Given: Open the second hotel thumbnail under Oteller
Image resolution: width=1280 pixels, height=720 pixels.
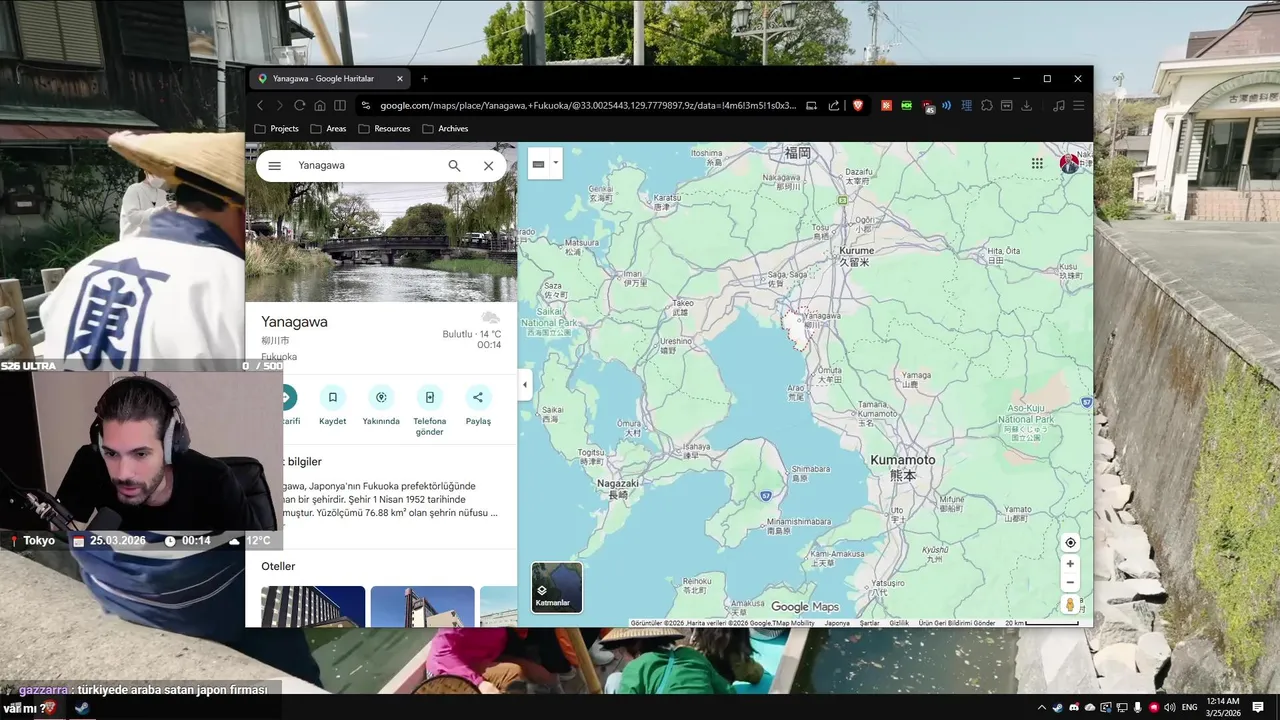Looking at the screenshot, I should [x=422, y=606].
